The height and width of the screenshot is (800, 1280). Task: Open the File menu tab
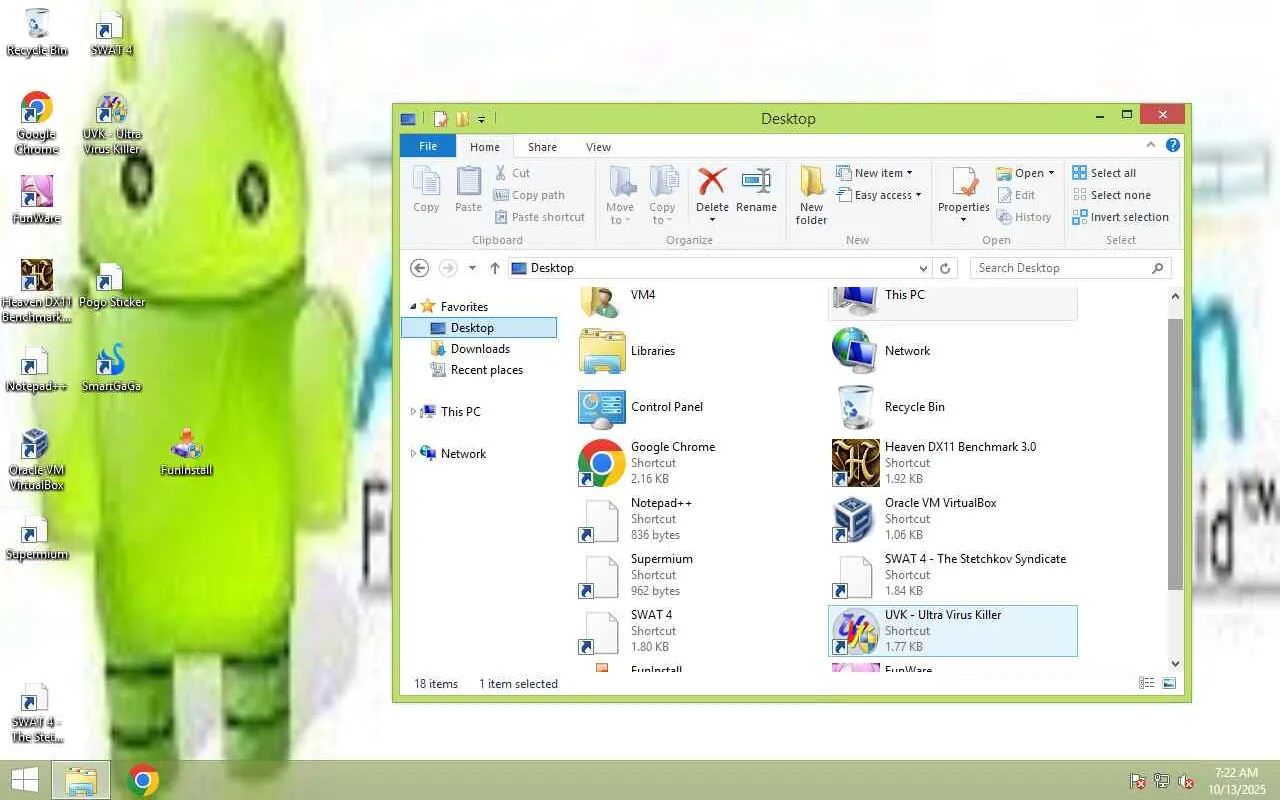click(428, 146)
